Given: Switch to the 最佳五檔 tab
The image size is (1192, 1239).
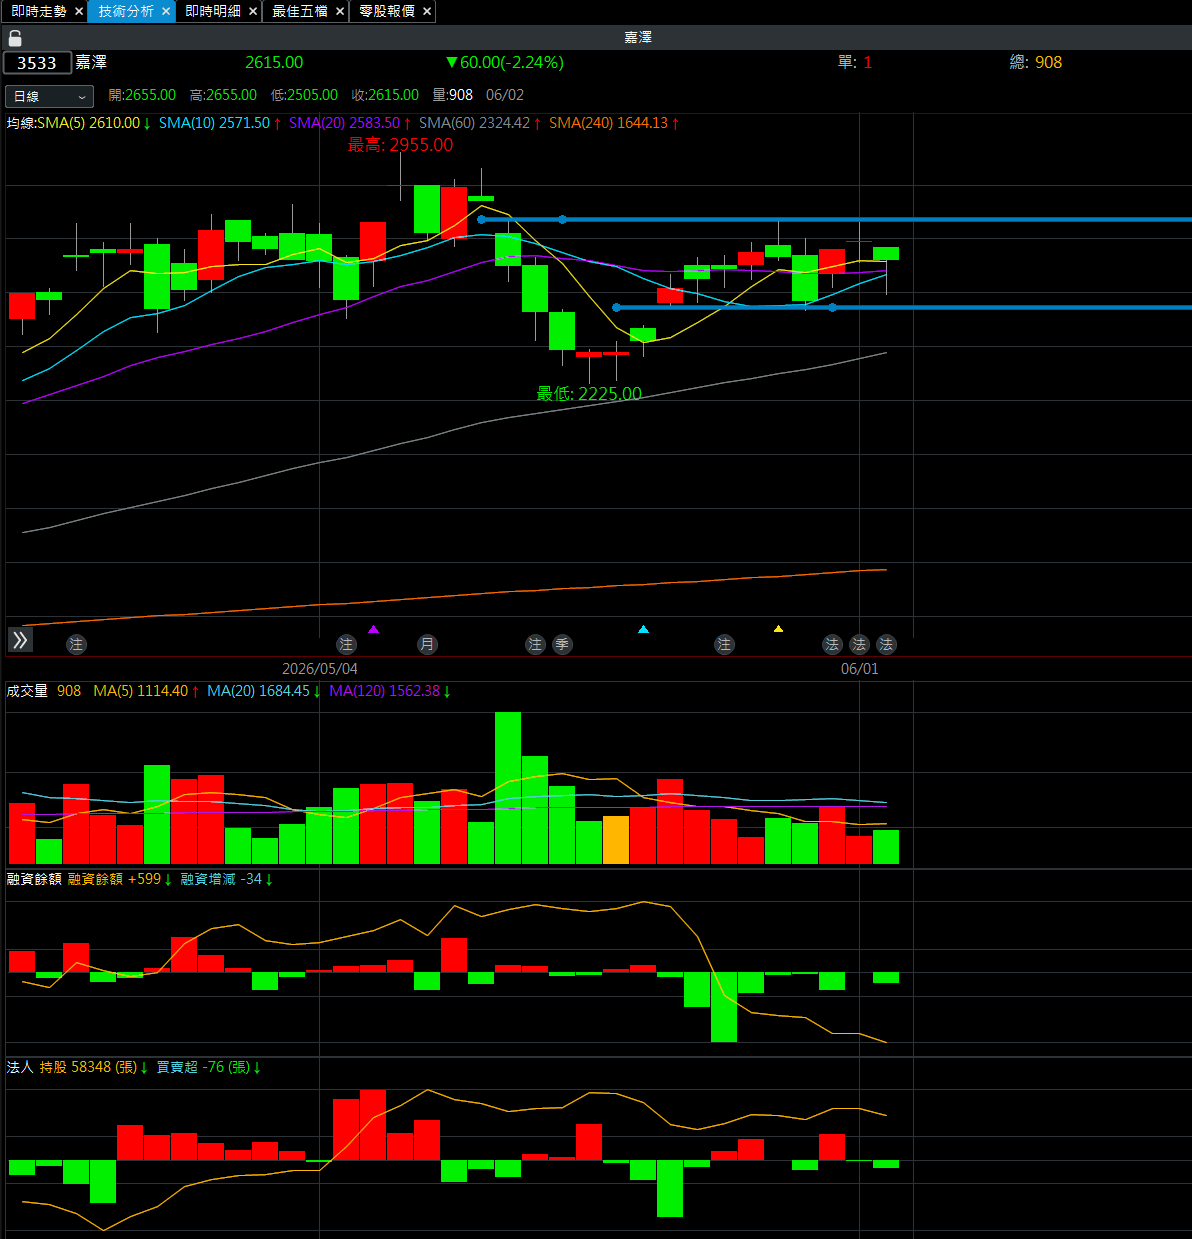Looking at the screenshot, I should [300, 11].
